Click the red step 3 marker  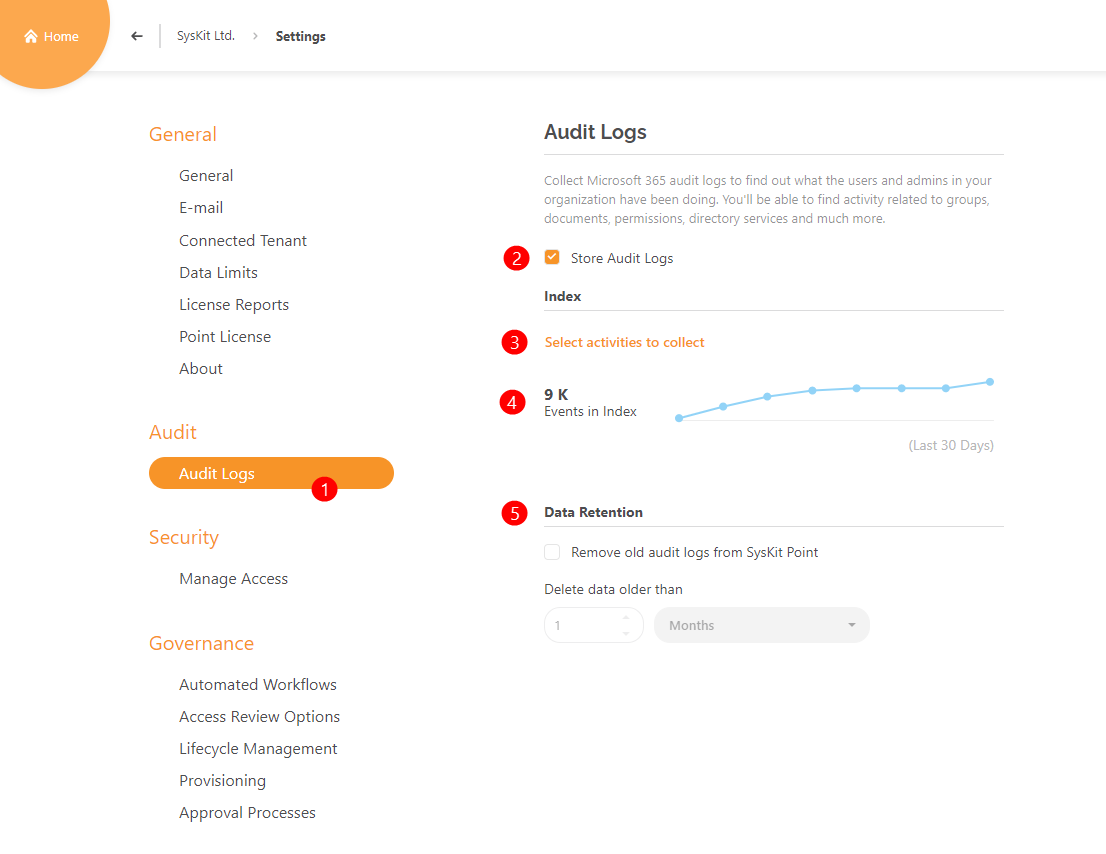click(514, 342)
